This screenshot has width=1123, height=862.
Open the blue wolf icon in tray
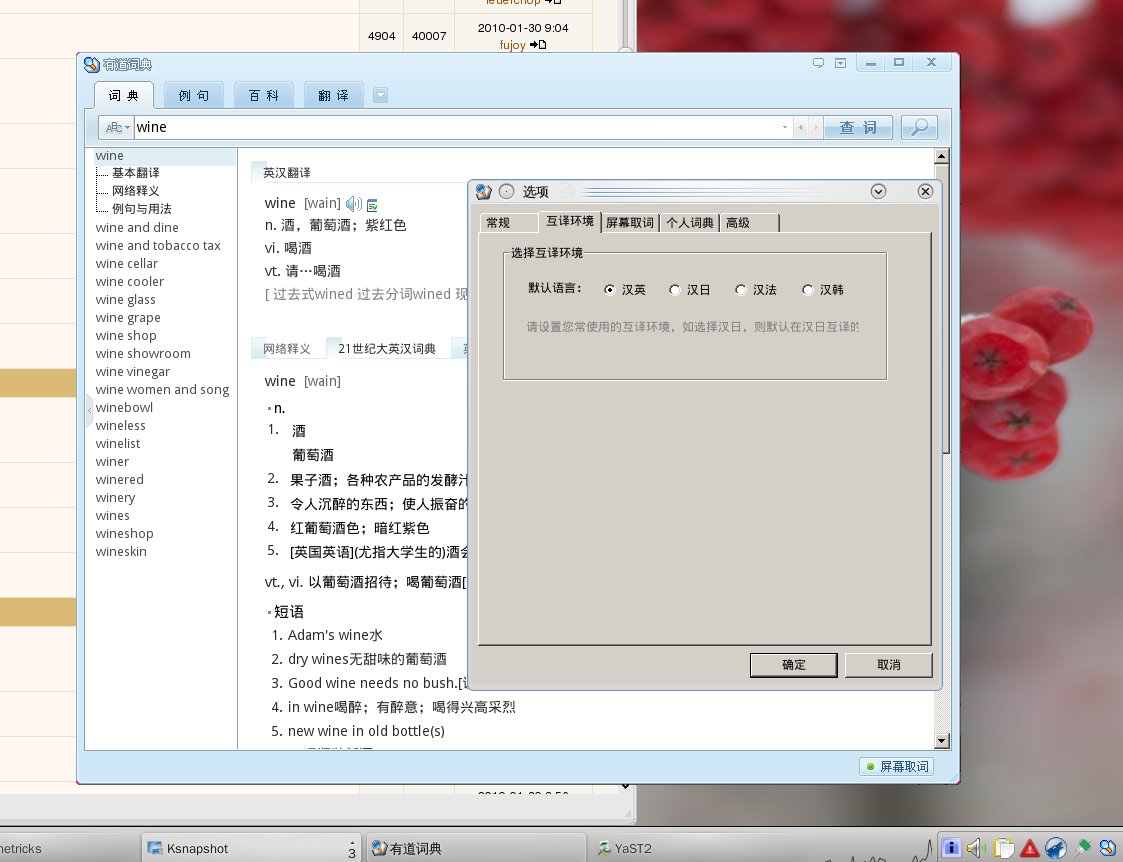1056,848
